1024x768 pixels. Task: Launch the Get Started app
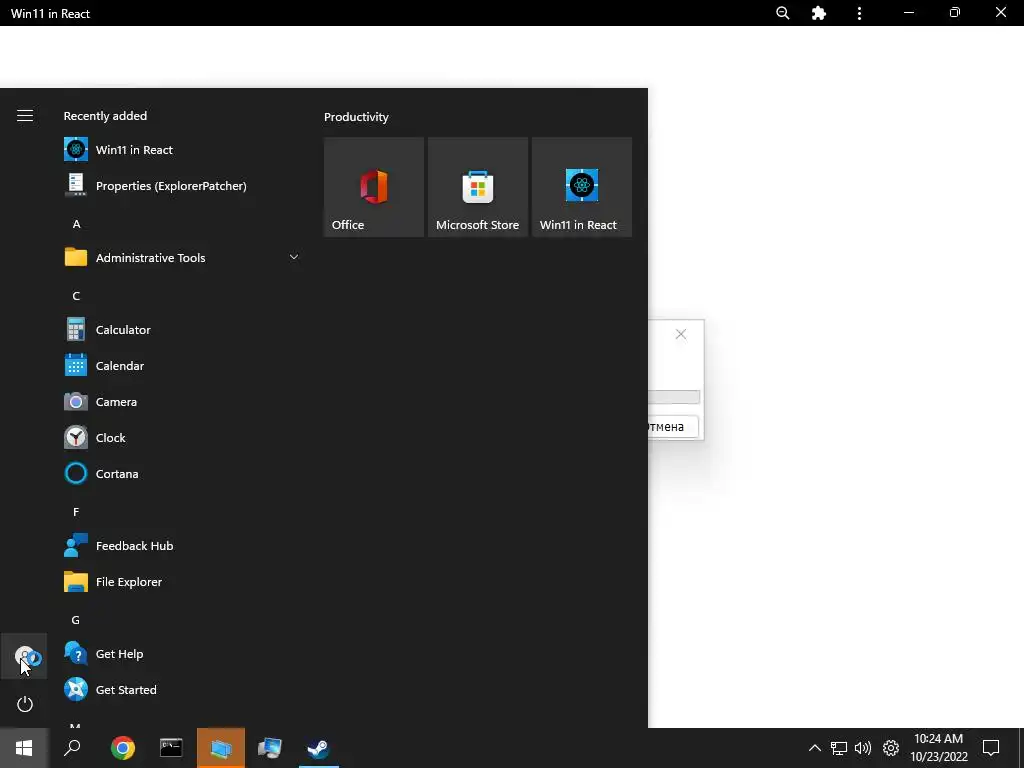182,690
